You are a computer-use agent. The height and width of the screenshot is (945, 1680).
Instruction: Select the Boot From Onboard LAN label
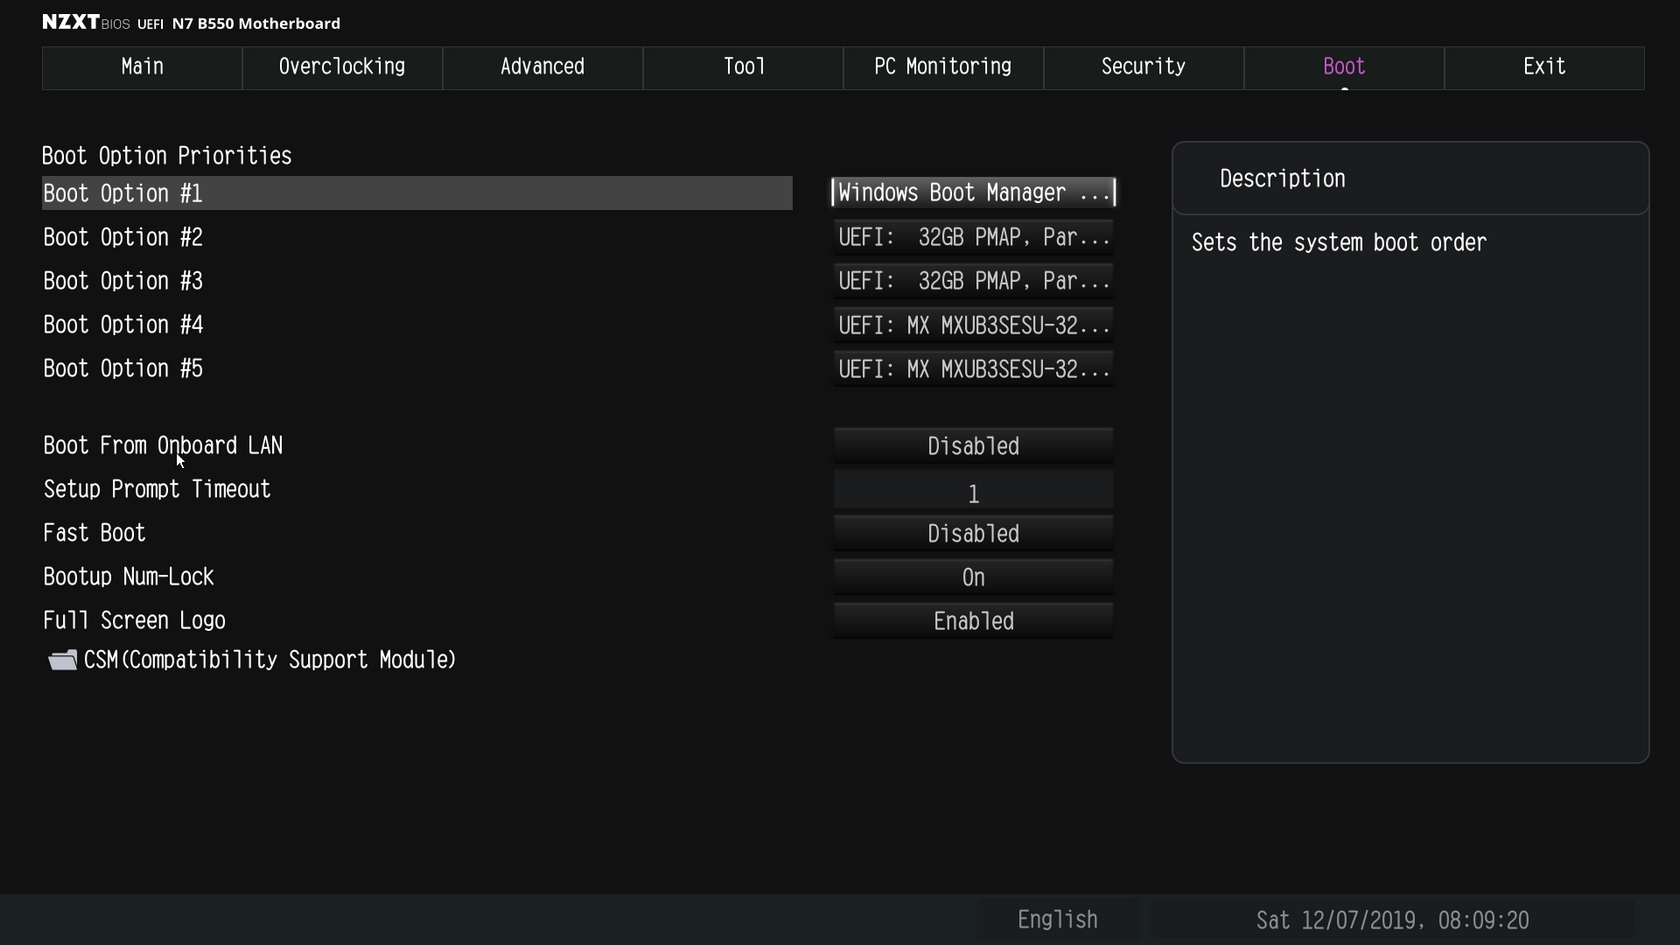tap(163, 446)
